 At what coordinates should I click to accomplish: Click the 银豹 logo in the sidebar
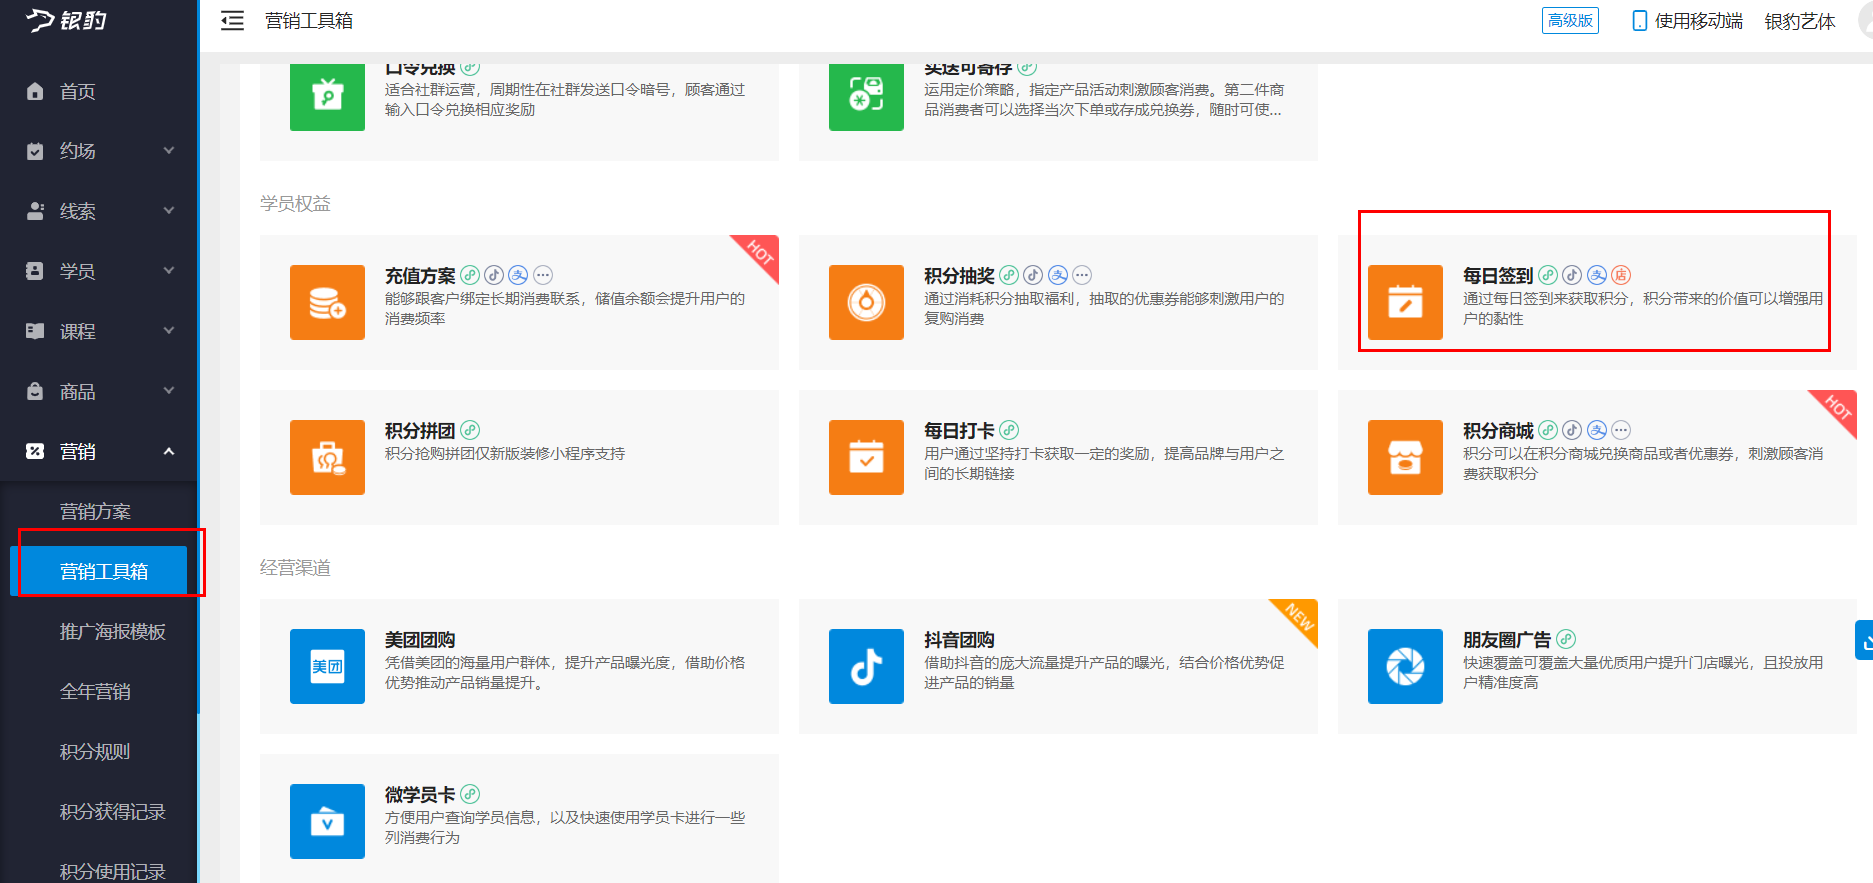coord(66,21)
